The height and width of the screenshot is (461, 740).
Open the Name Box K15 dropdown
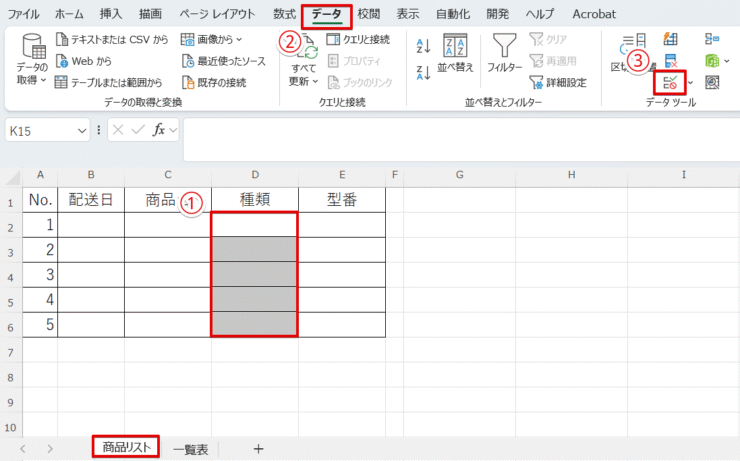[82, 131]
